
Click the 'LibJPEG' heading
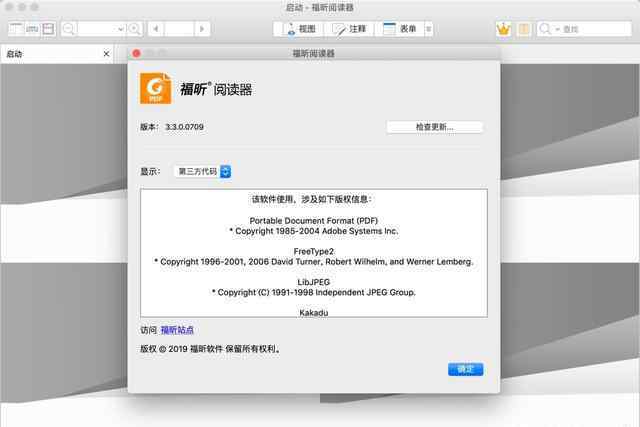click(x=313, y=282)
